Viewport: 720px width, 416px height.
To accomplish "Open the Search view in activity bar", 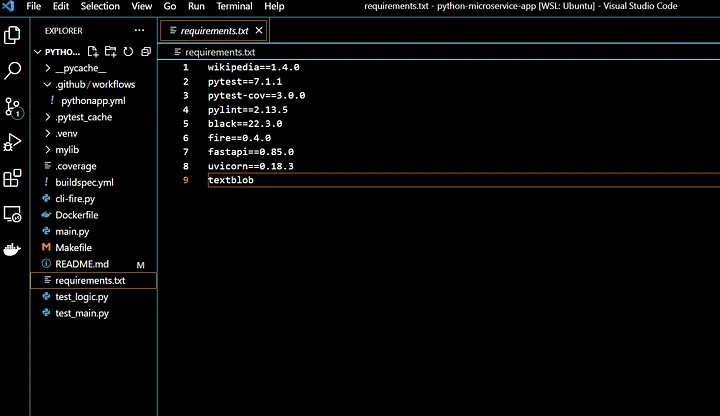I will 12,70.
